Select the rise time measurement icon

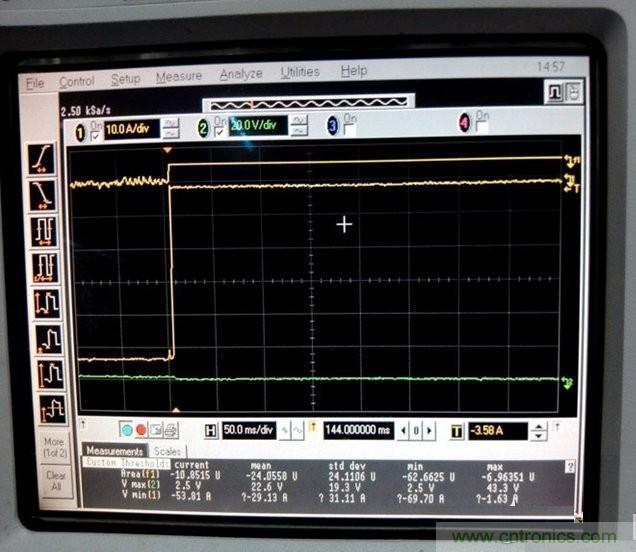coord(42,159)
